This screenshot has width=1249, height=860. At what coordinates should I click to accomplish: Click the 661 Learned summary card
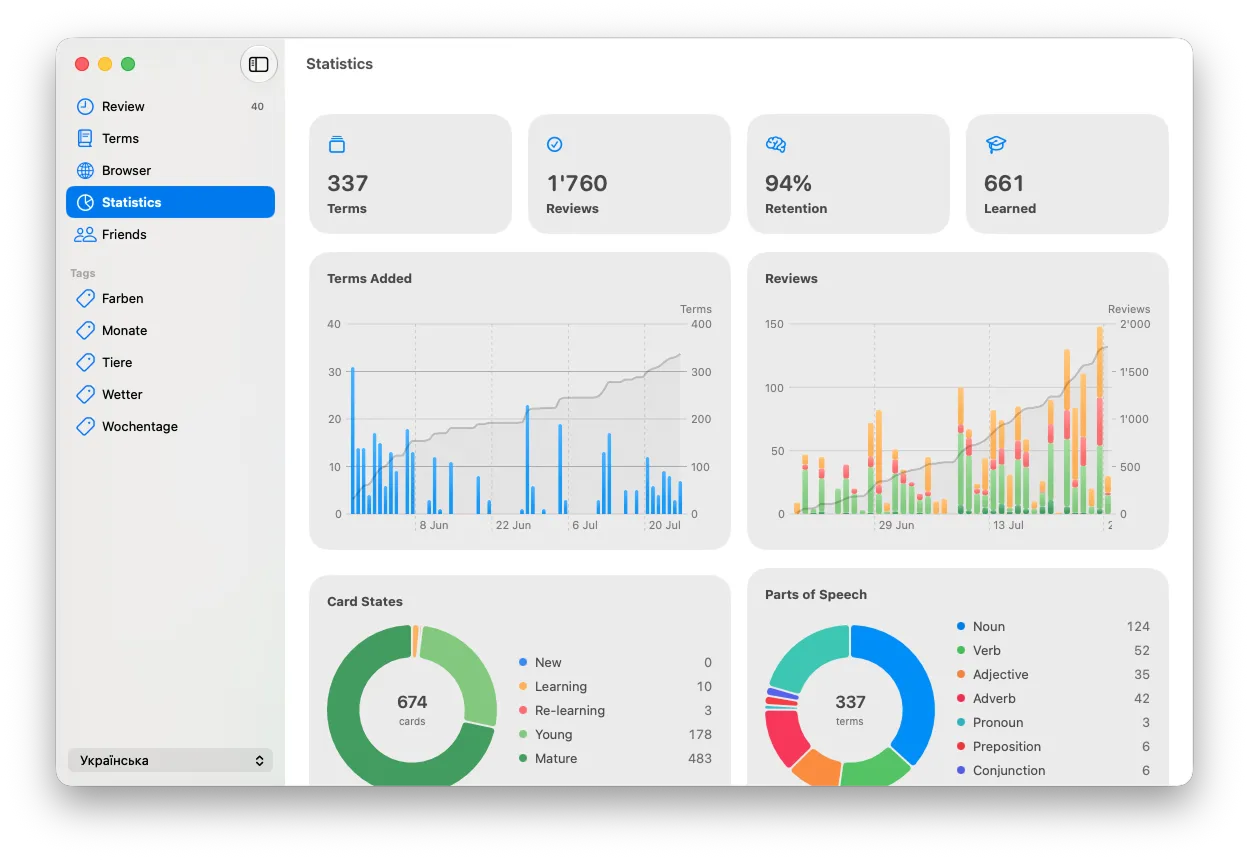1067,174
